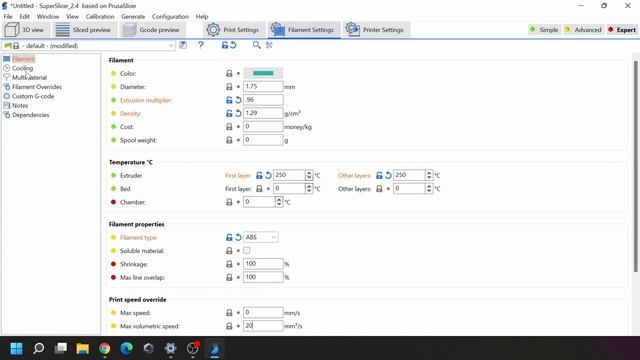Reset Extruder other layers temperature arrow
Image resolution: width=640 pixels, height=360 pixels.
388,176
